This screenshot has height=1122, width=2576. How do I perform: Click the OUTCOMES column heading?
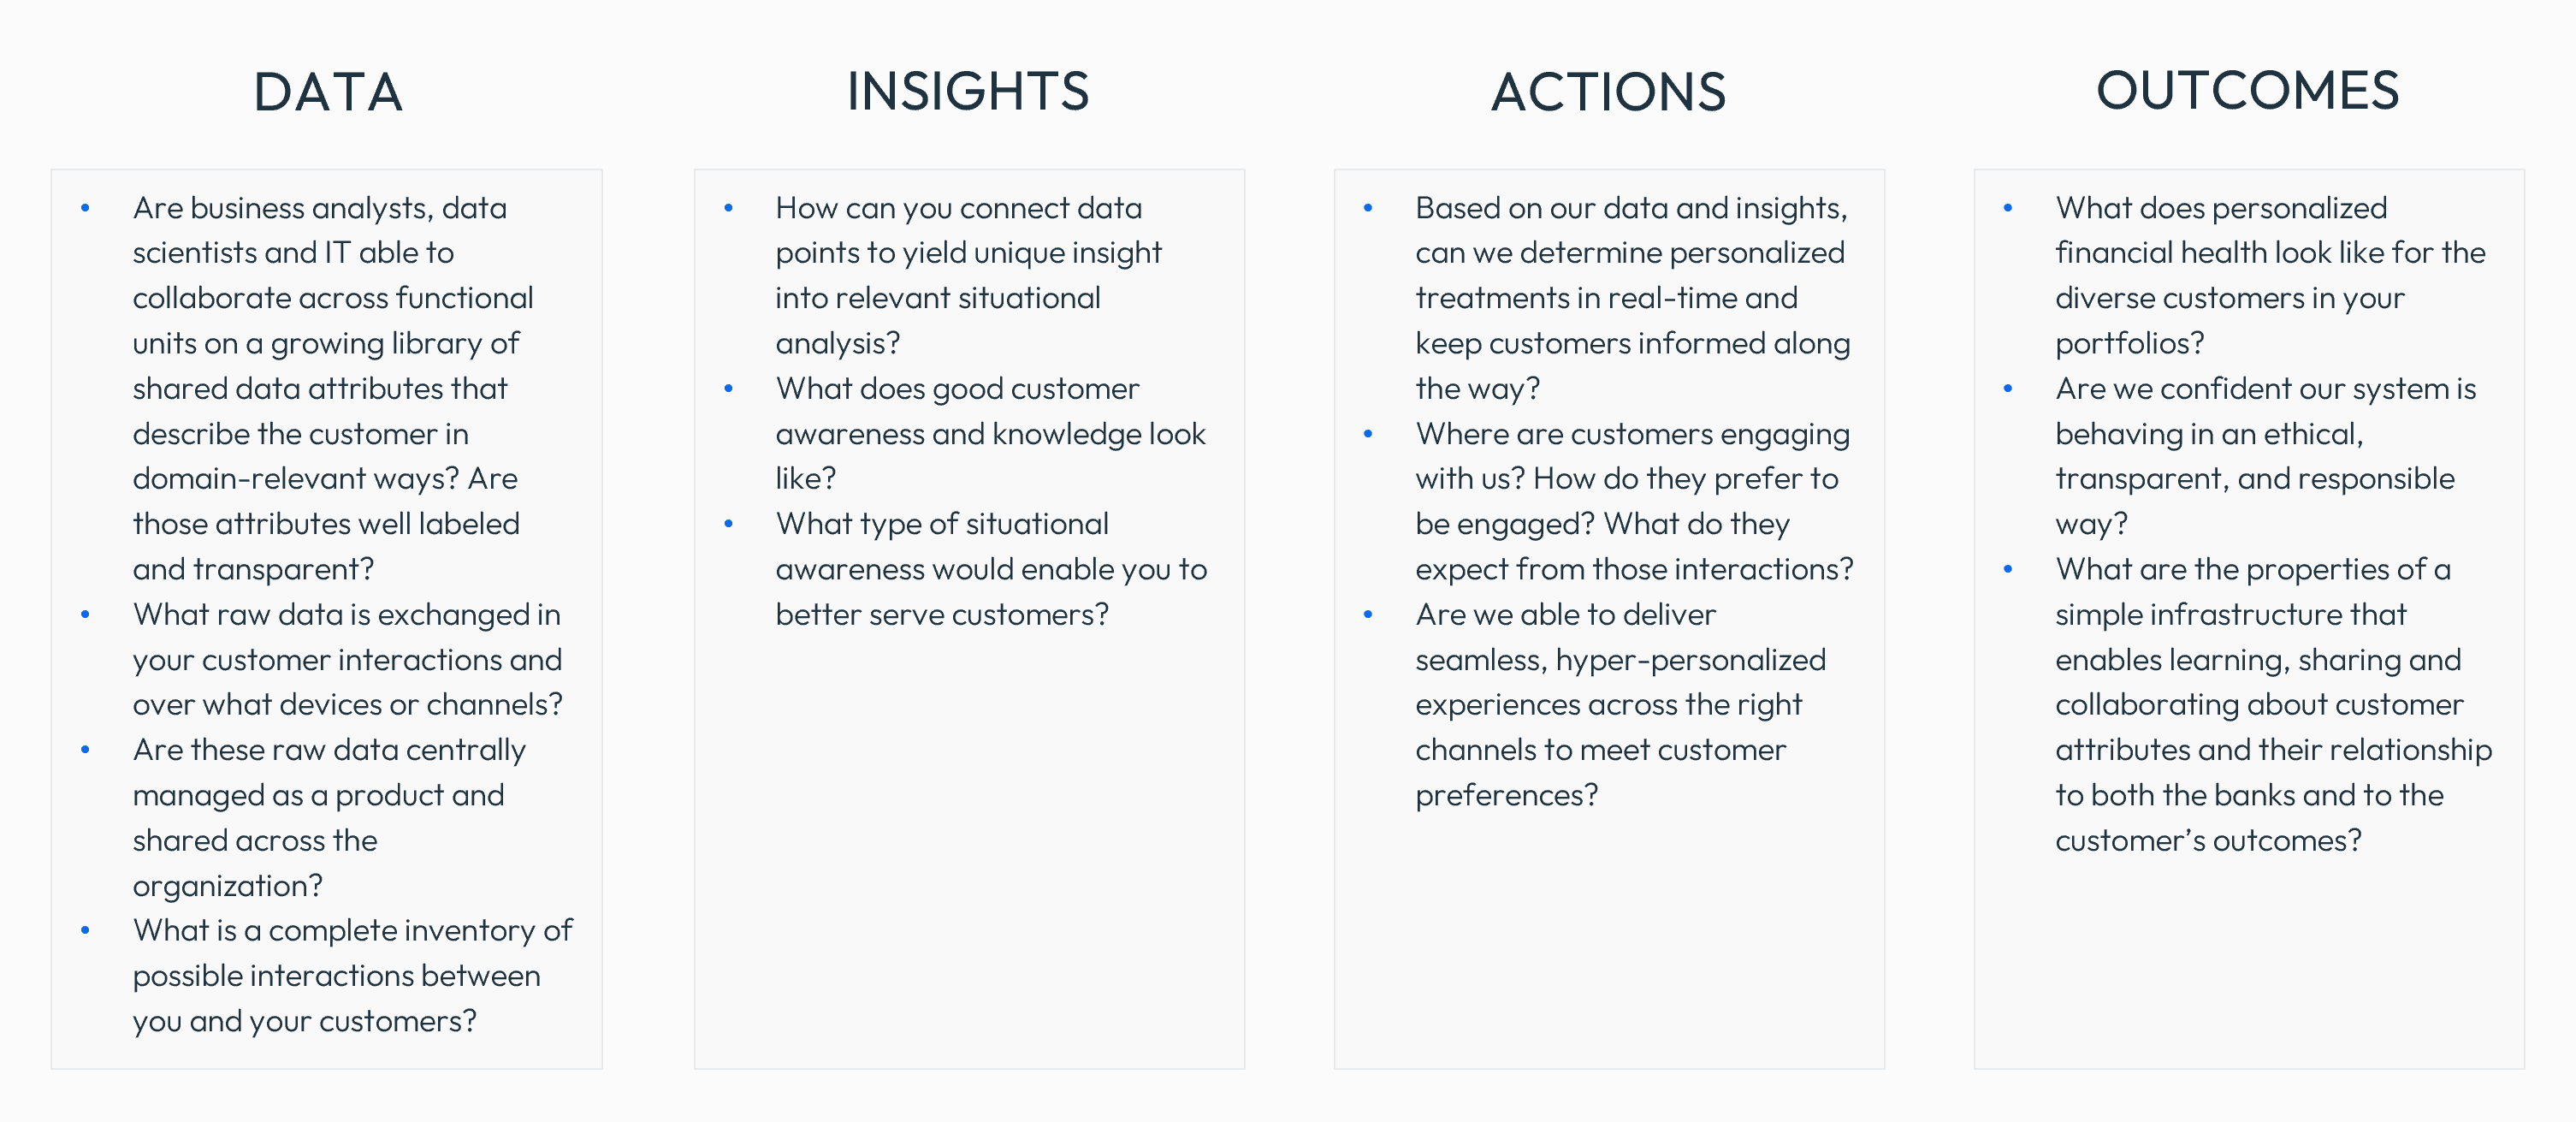coord(2247,92)
